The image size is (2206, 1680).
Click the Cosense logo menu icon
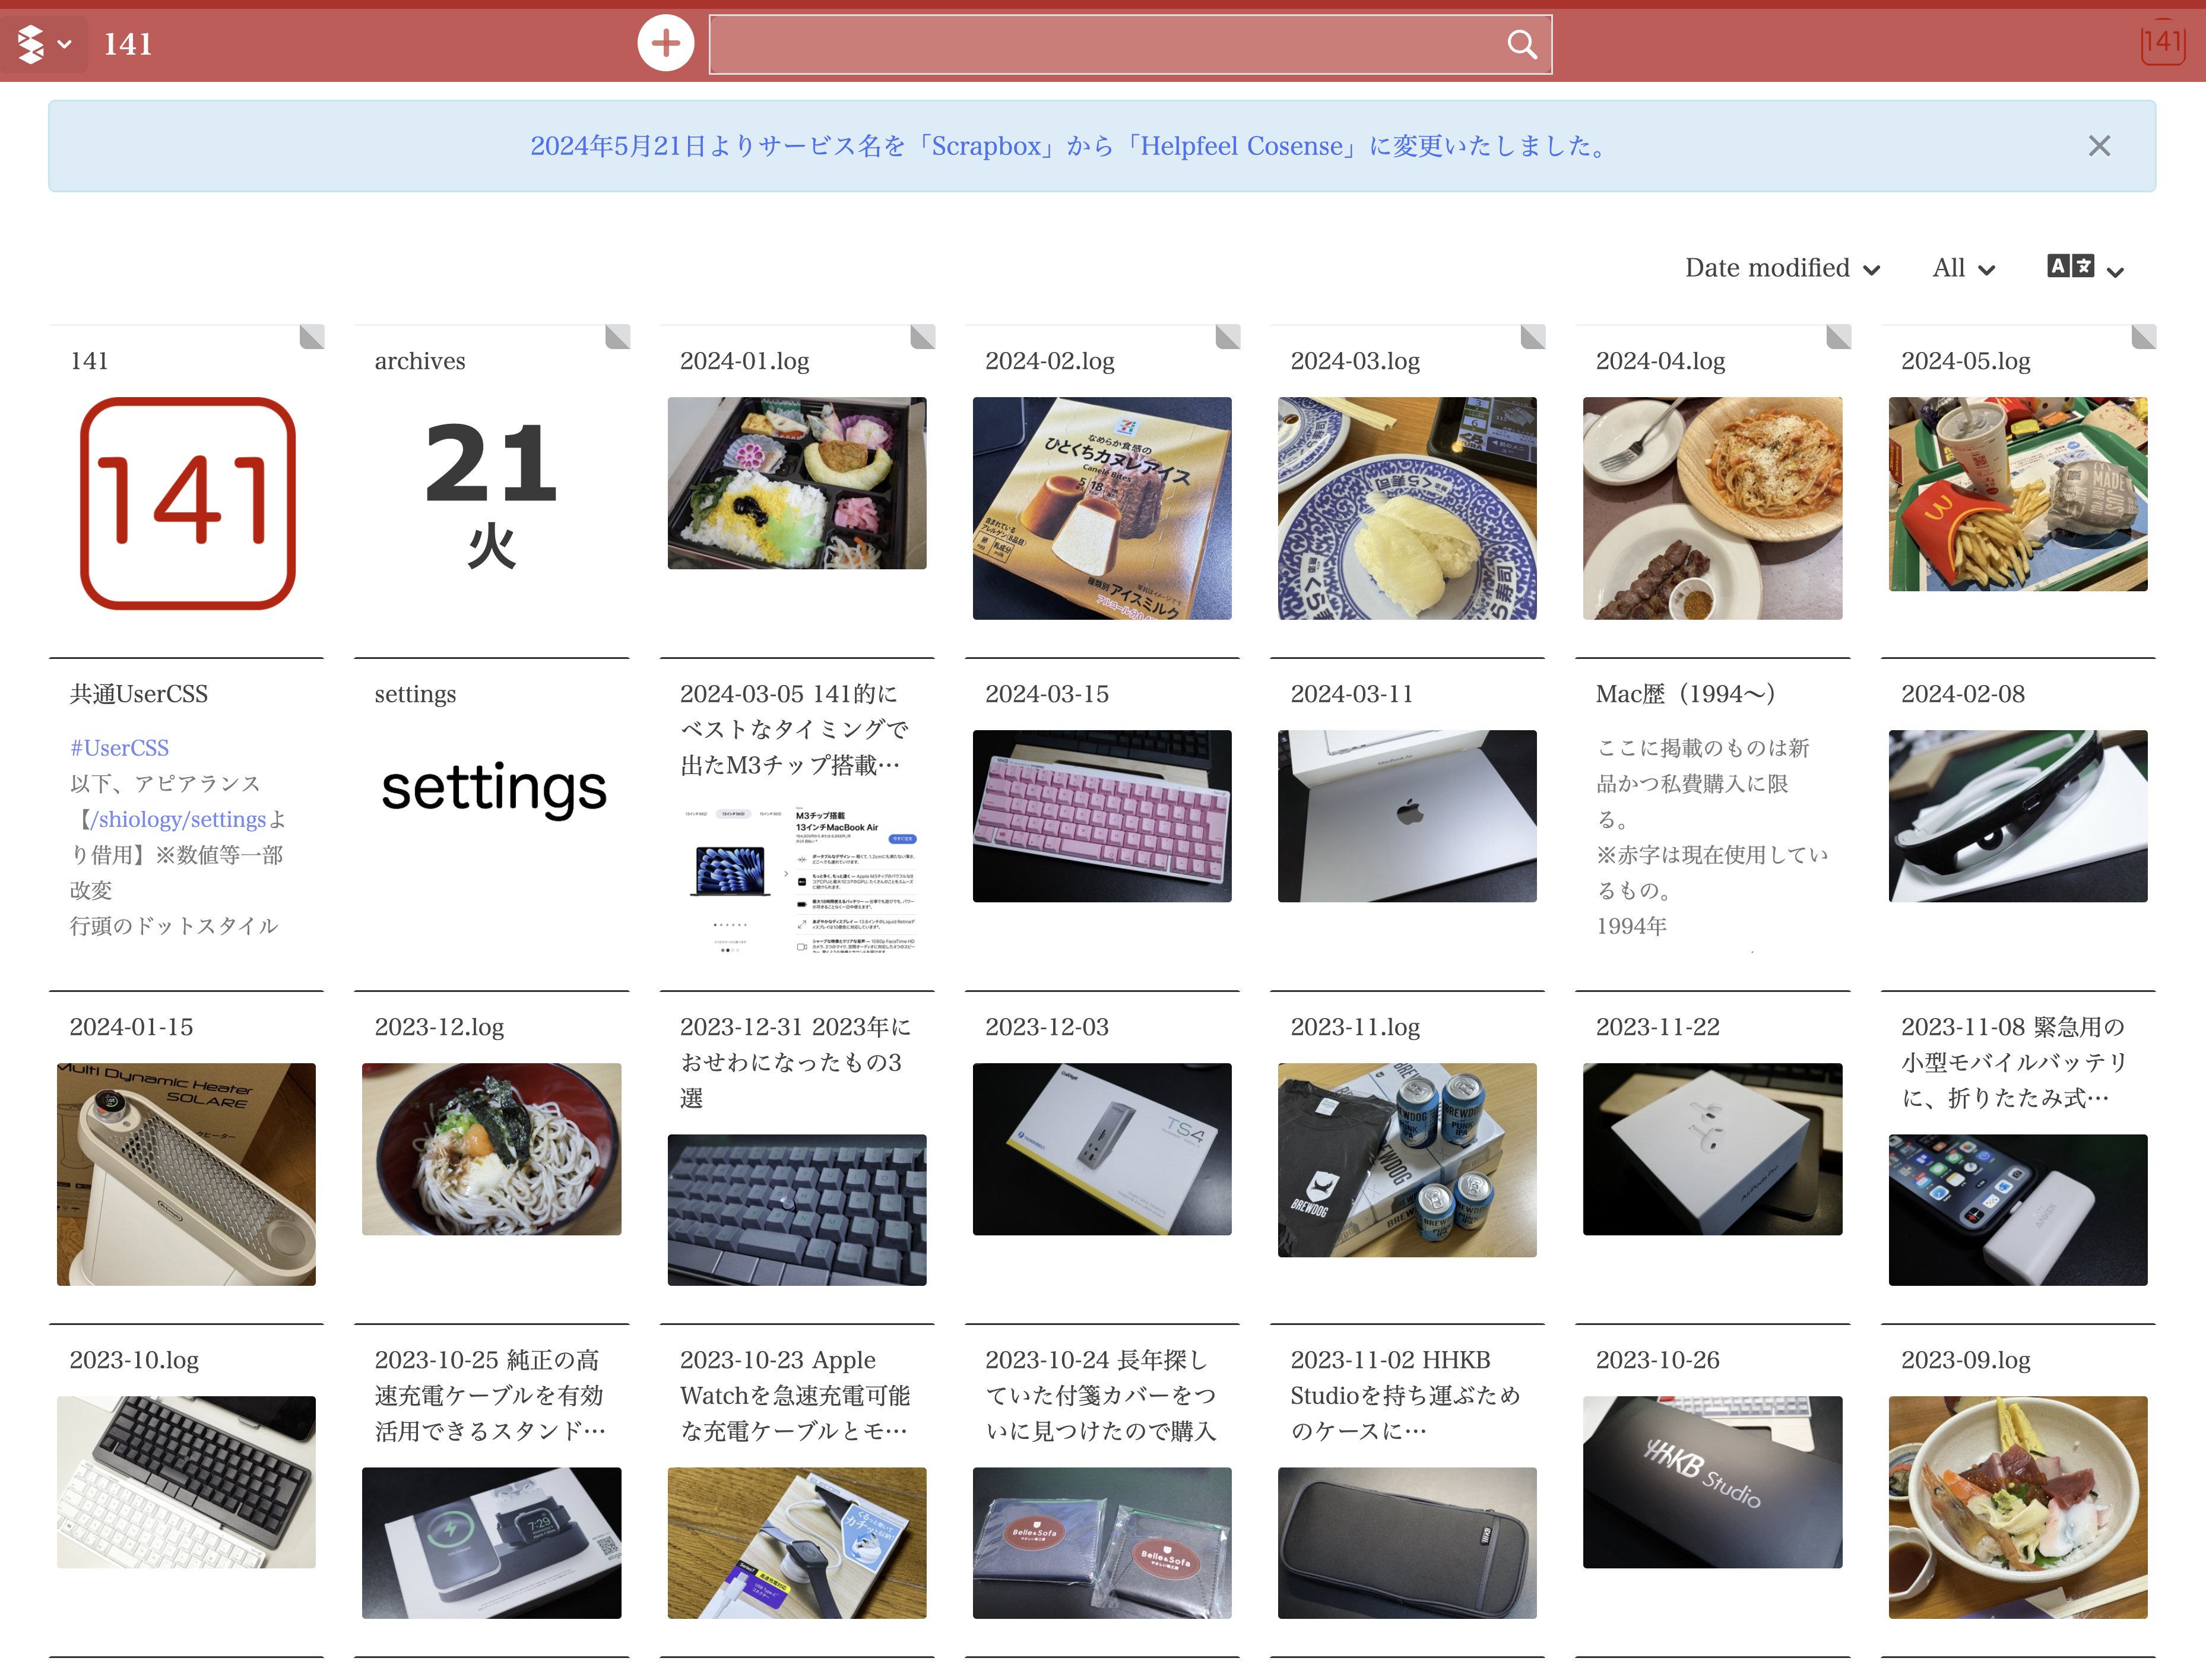pos(31,44)
